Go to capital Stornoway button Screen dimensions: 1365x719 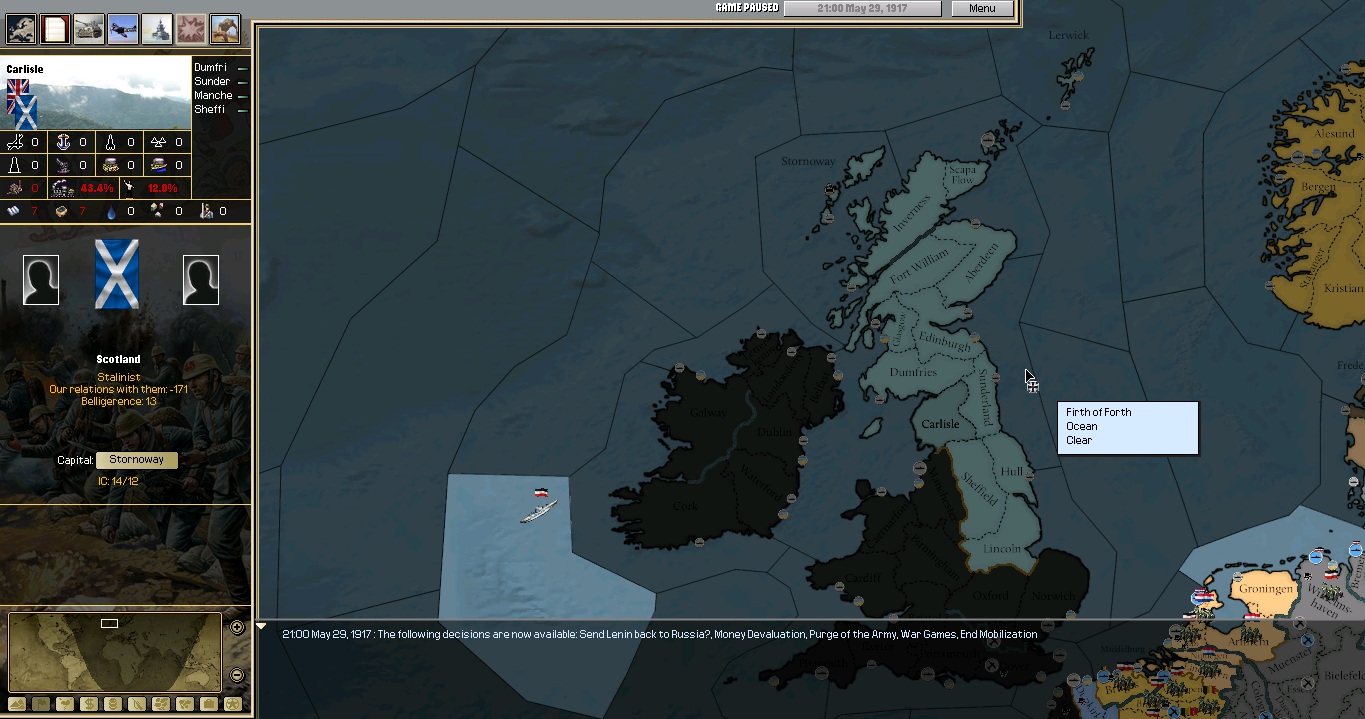coord(137,460)
